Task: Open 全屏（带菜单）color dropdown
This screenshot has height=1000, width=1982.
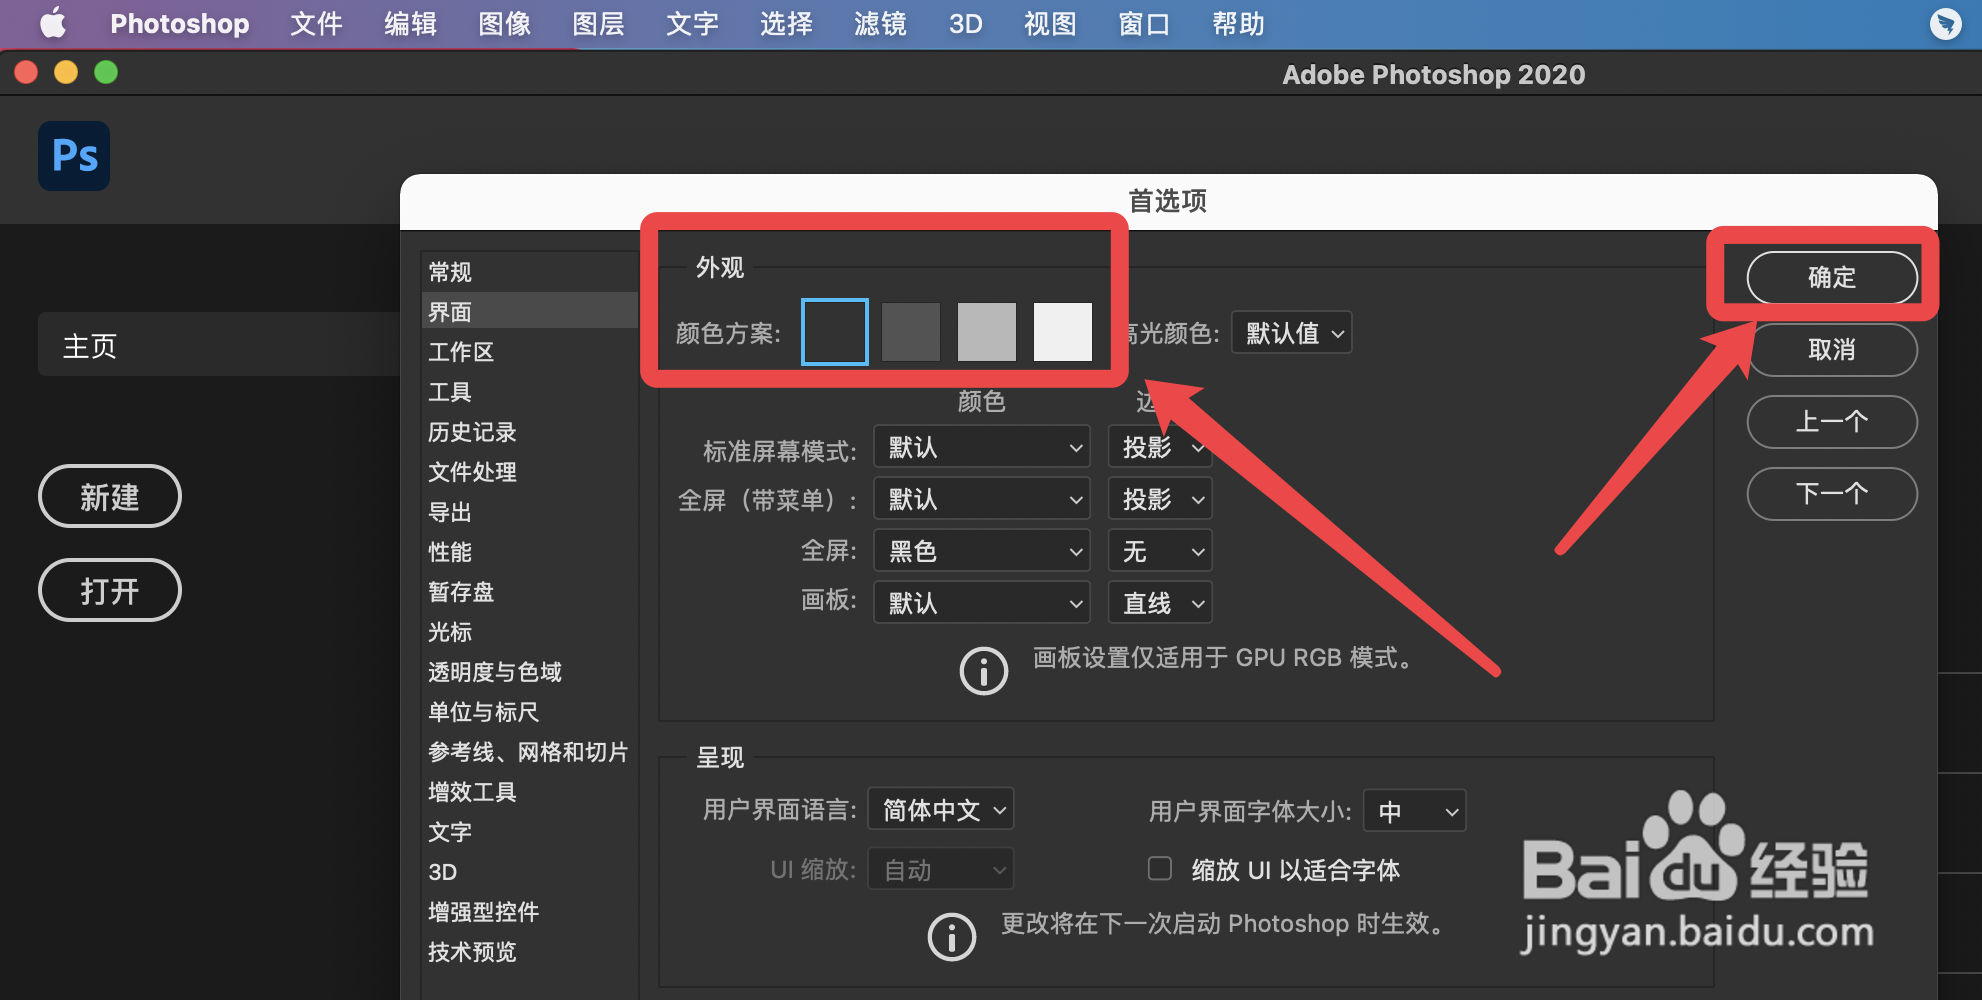Action: click(x=982, y=499)
